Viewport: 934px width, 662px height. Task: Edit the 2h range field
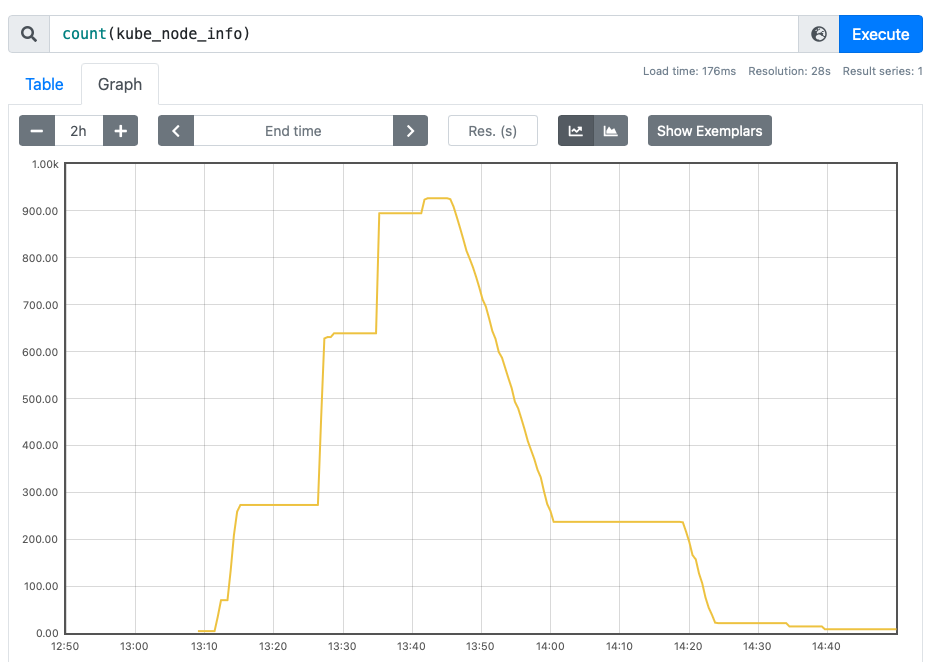point(79,130)
